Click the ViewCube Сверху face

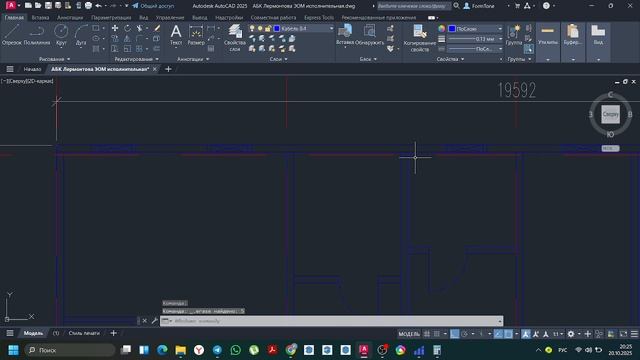611,114
